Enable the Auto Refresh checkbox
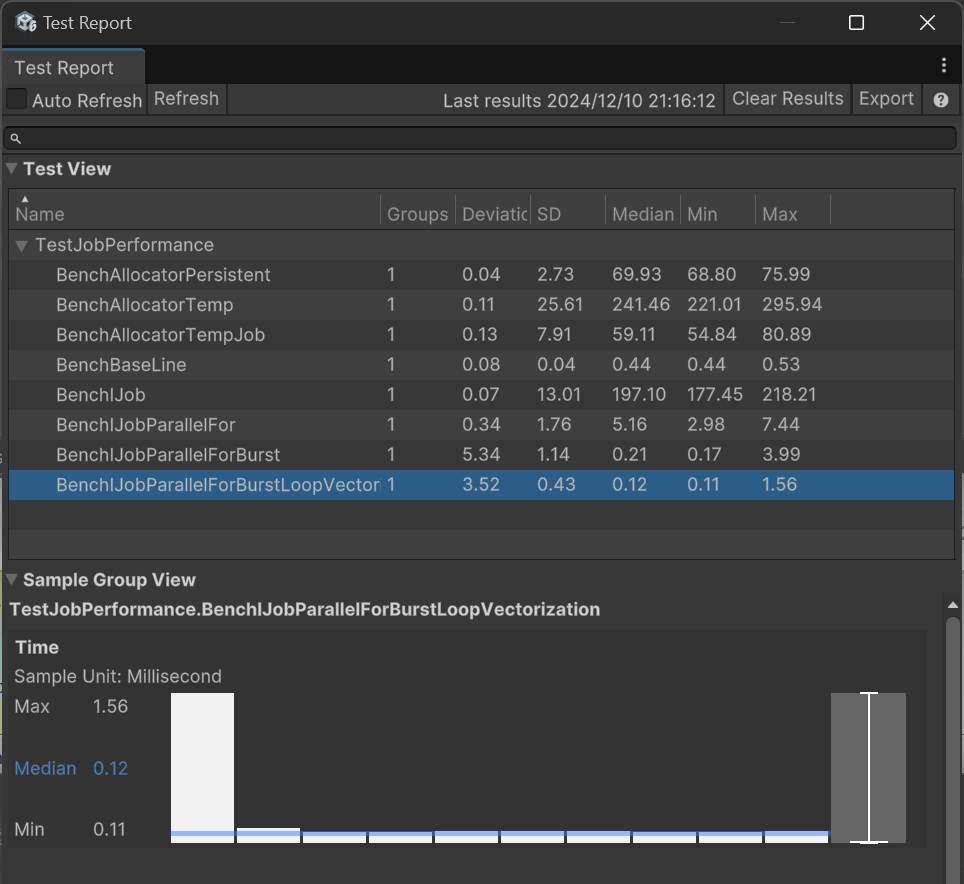The image size is (964, 884). point(17,99)
